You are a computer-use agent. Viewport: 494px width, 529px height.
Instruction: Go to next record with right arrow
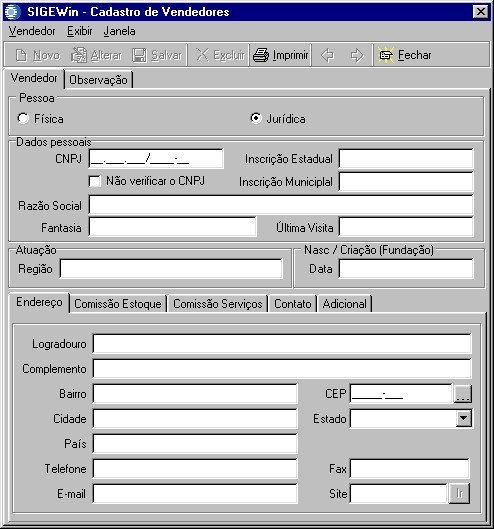(357, 55)
